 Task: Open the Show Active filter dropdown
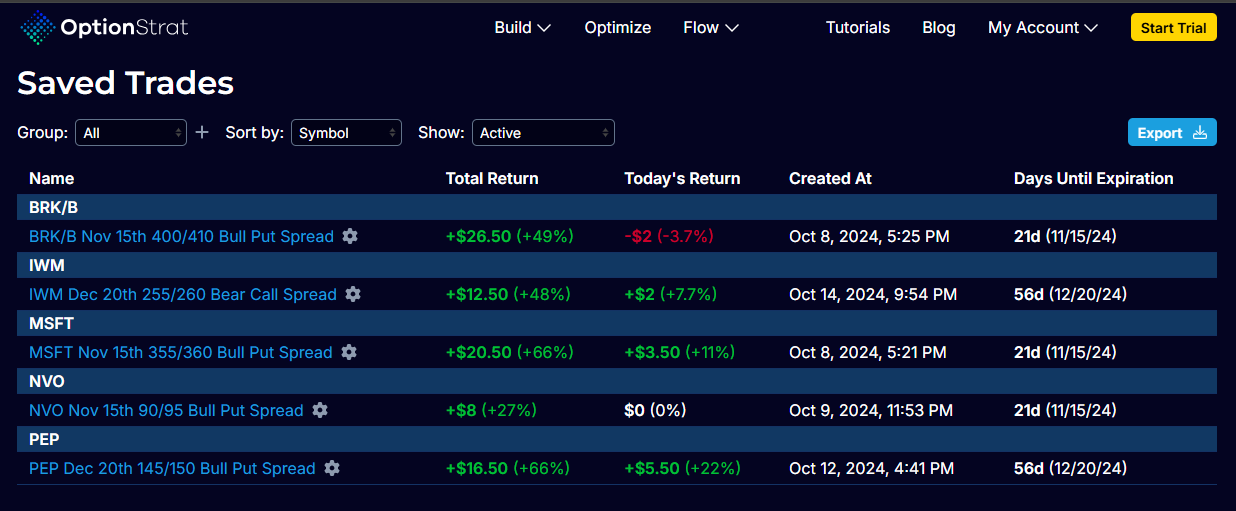pos(543,133)
